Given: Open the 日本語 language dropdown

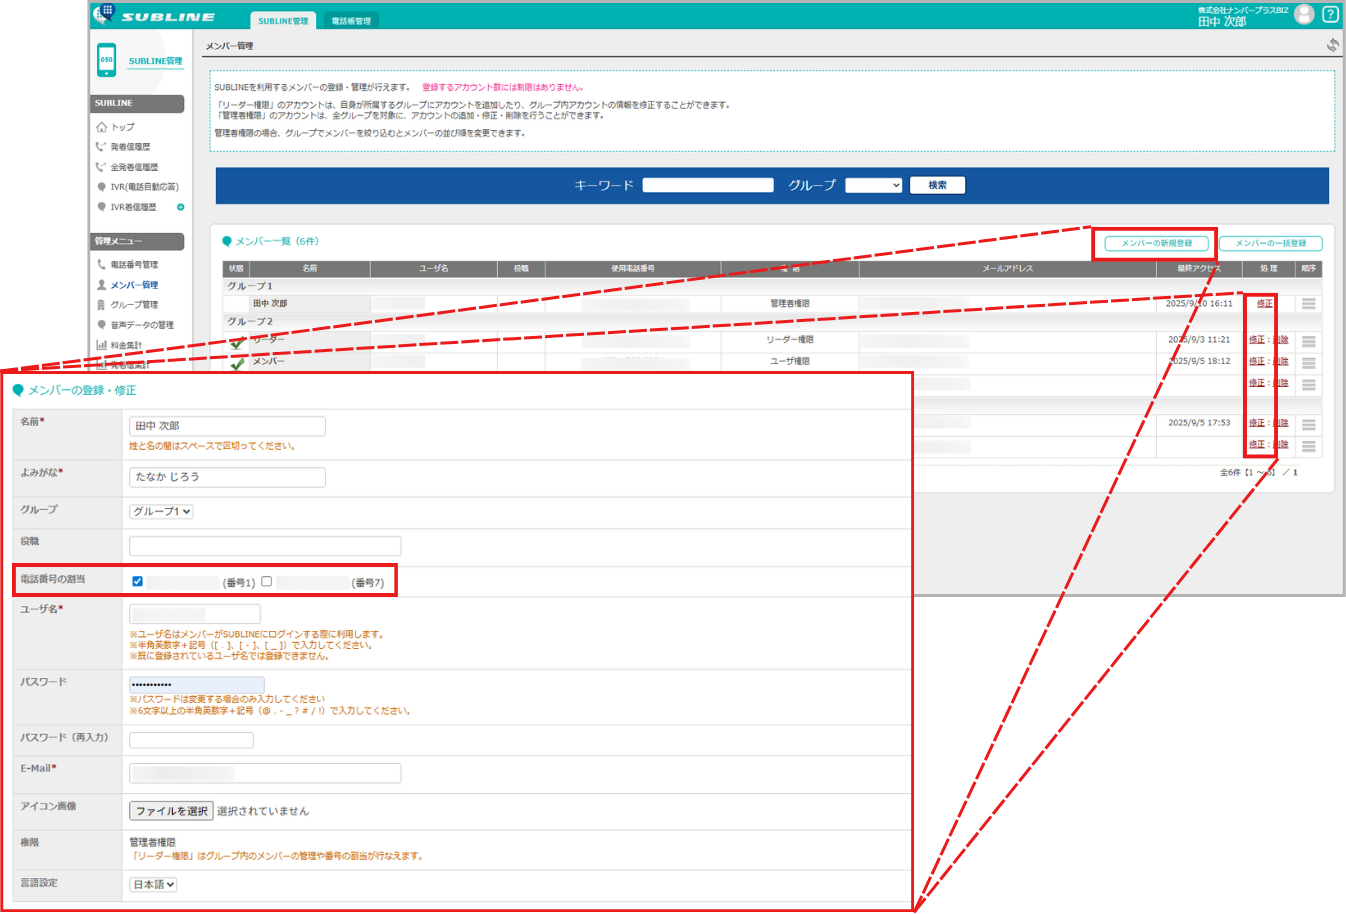Looking at the screenshot, I should (153, 884).
